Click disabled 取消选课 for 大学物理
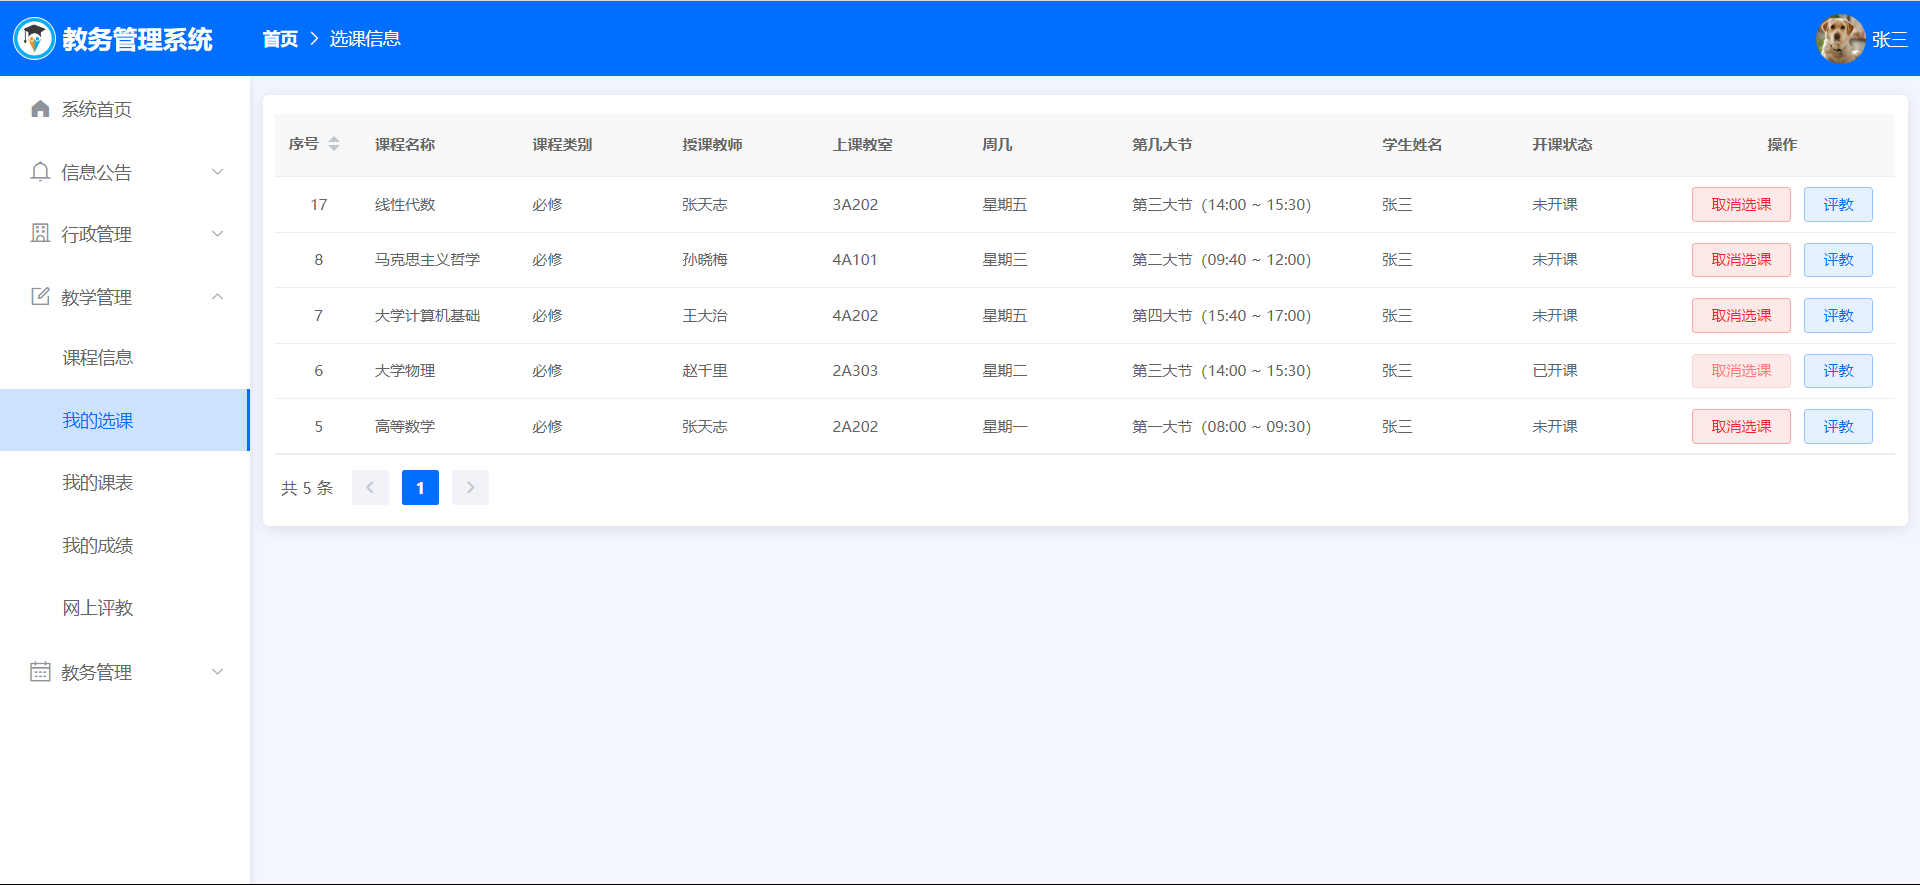The image size is (1920, 885). (x=1741, y=371)
